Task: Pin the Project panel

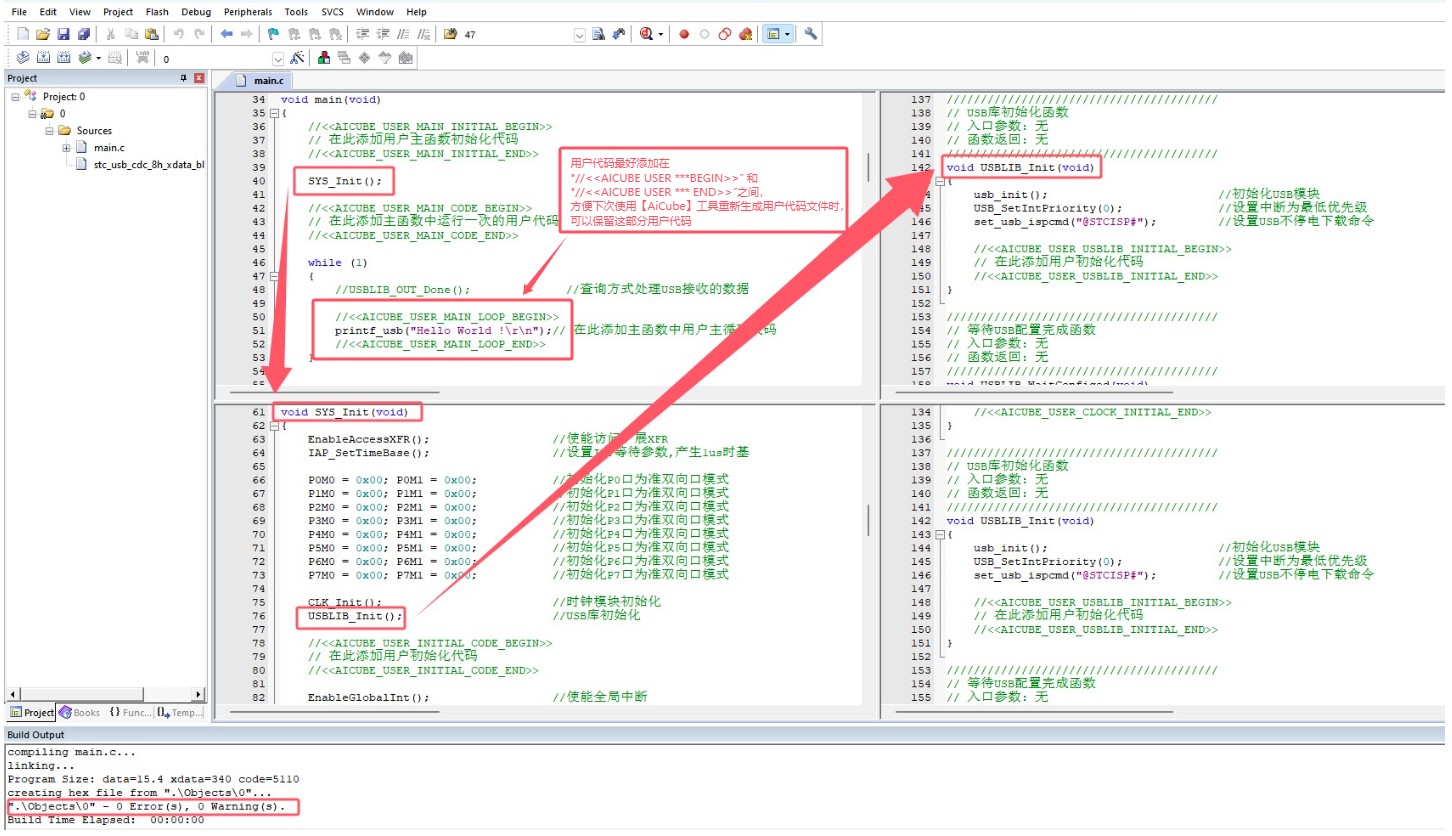Action: click(183, 78)
